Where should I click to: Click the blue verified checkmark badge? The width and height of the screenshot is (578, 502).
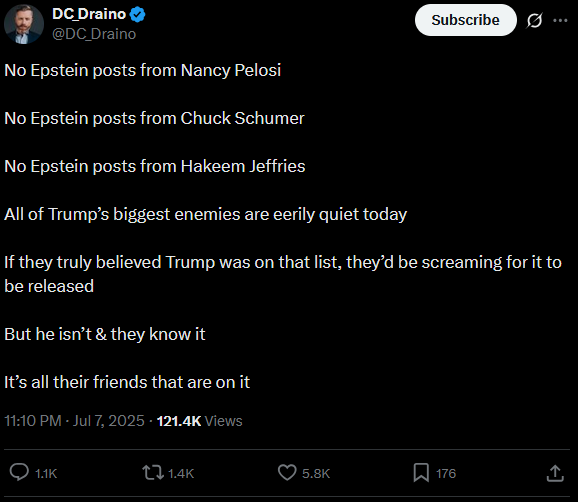click(x=137, y=14)
